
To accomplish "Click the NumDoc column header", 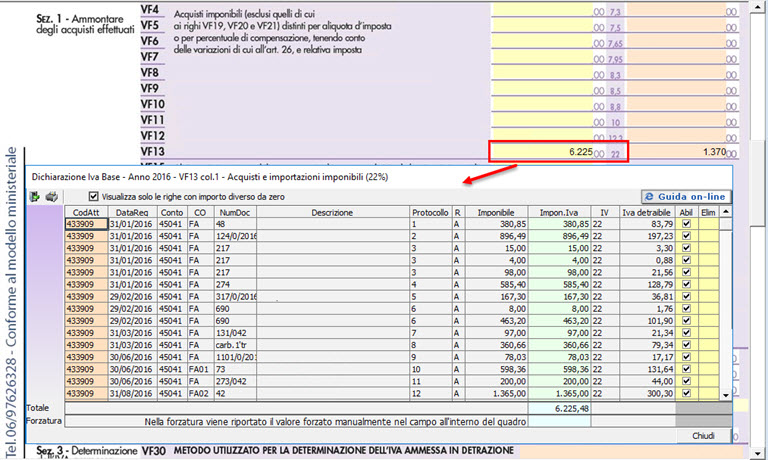I will coord(235,213).
